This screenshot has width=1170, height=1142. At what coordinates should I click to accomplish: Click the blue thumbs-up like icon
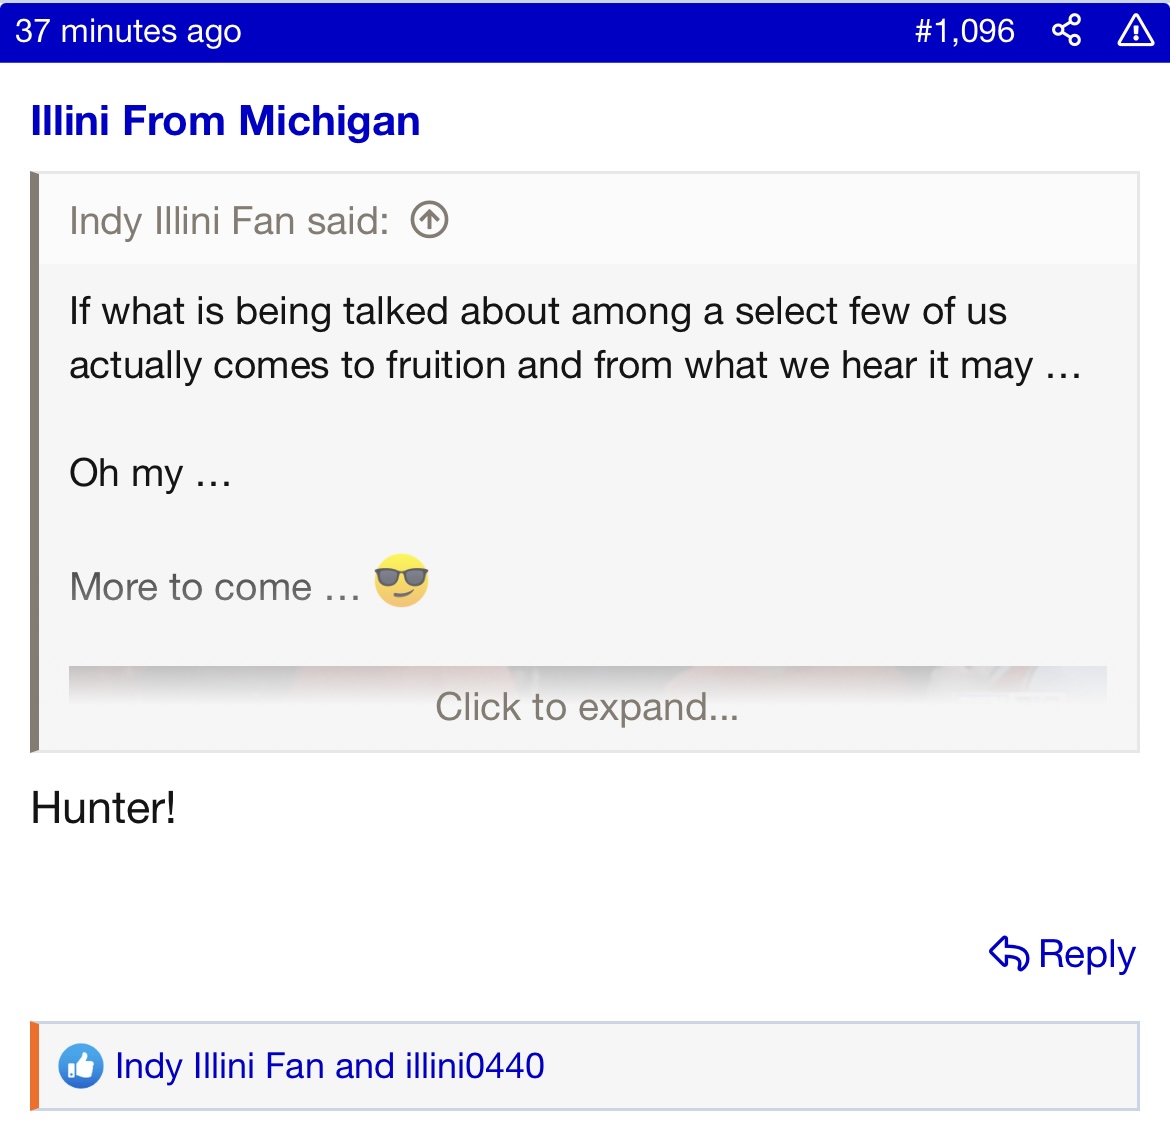coord(81,1066)
